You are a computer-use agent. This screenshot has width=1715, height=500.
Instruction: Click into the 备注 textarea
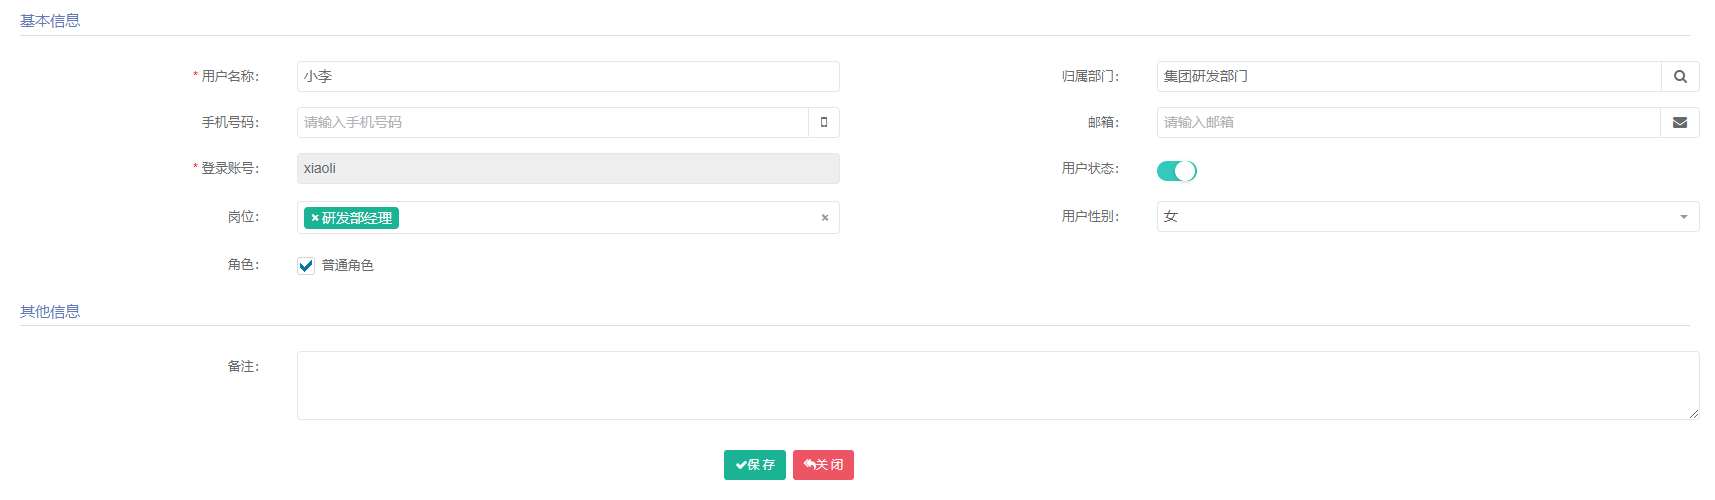pos(997,386)
